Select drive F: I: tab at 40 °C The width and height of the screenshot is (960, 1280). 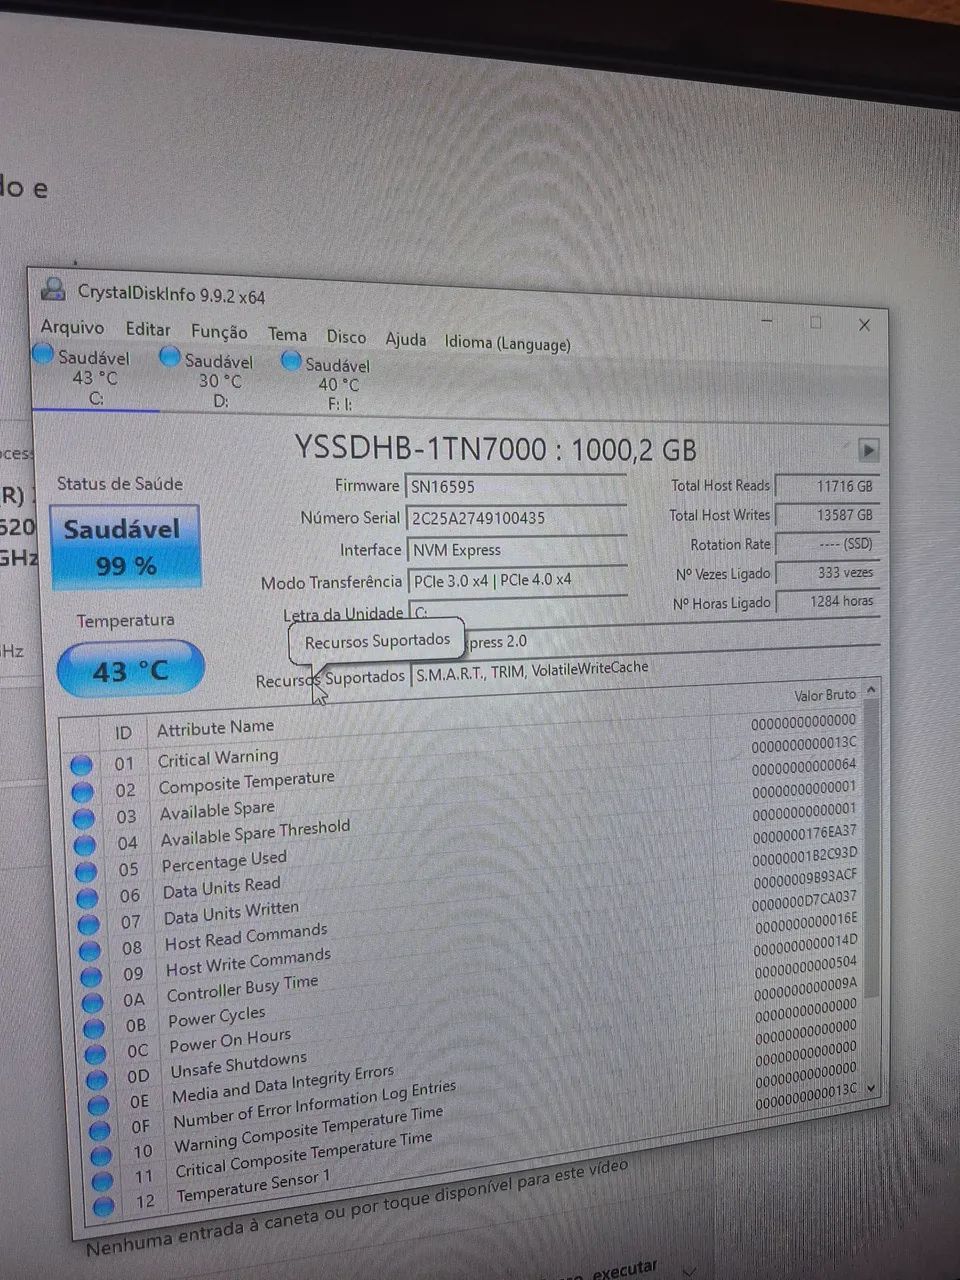pos(338,385)
